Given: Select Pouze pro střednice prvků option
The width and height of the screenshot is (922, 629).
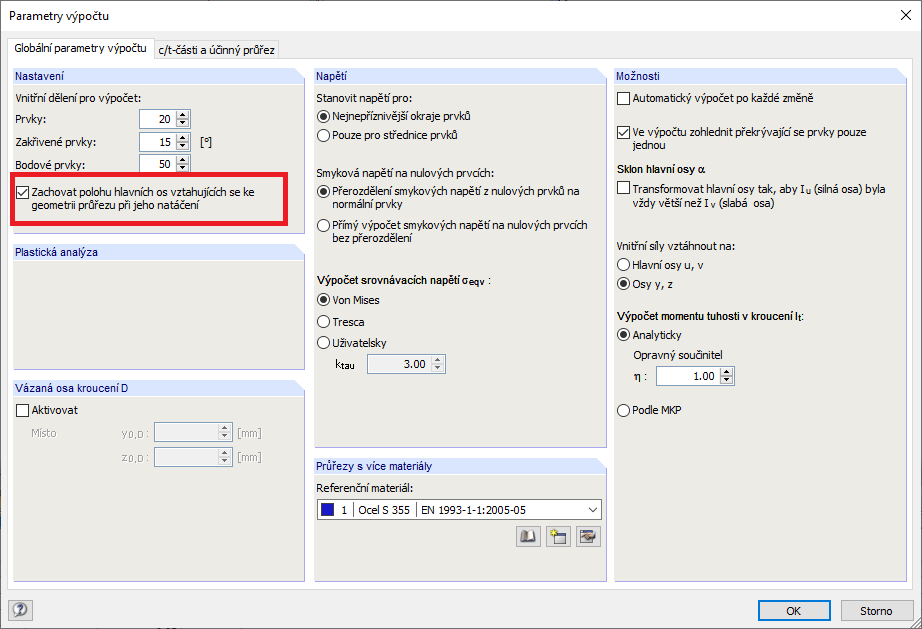Looking at the screenshot, I should pos(323,135).
